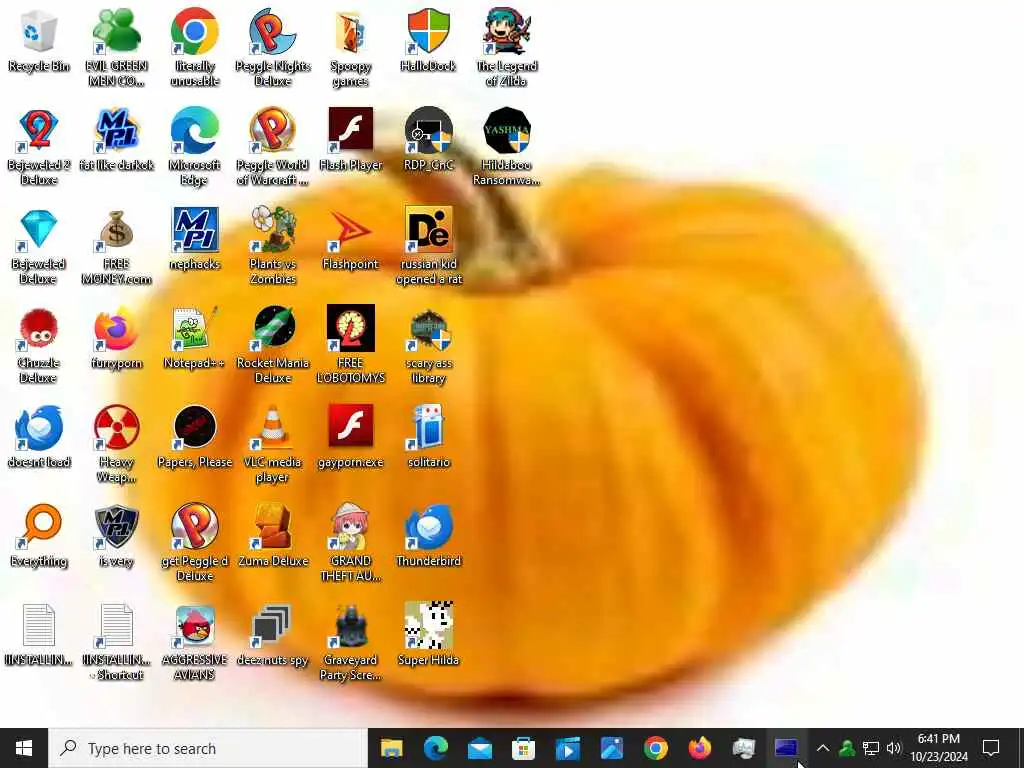Viewport: 1024px width, 768px height.
Task: Launch Microsoft Edge from the taskbar
Action: point(436,748)
